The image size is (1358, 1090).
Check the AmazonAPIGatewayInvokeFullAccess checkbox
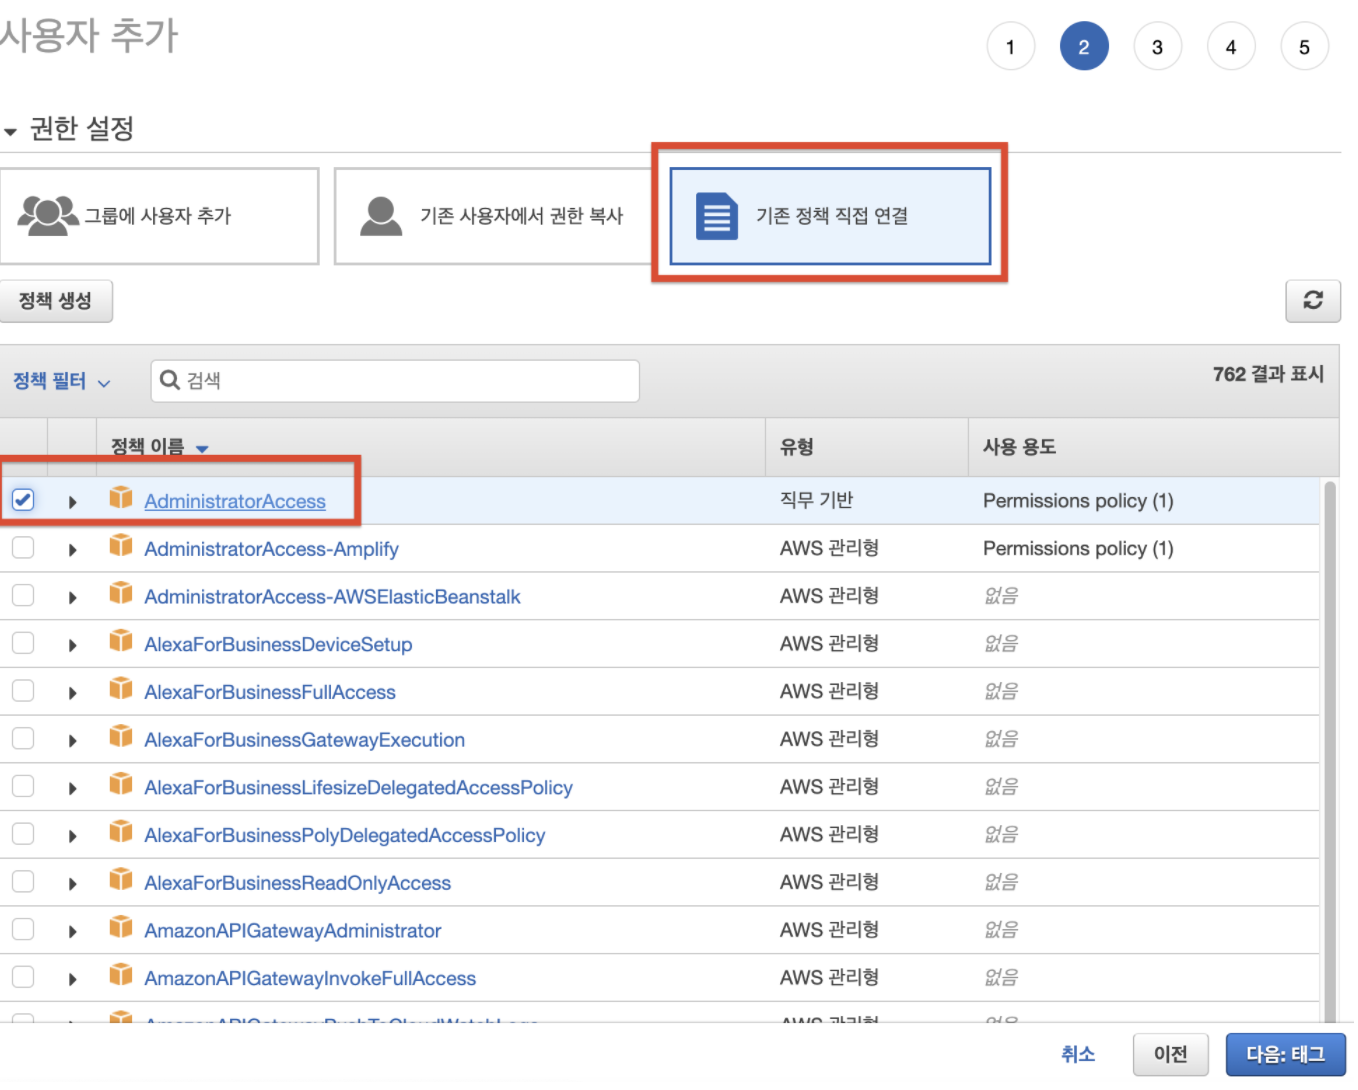[x=23, y=976]
